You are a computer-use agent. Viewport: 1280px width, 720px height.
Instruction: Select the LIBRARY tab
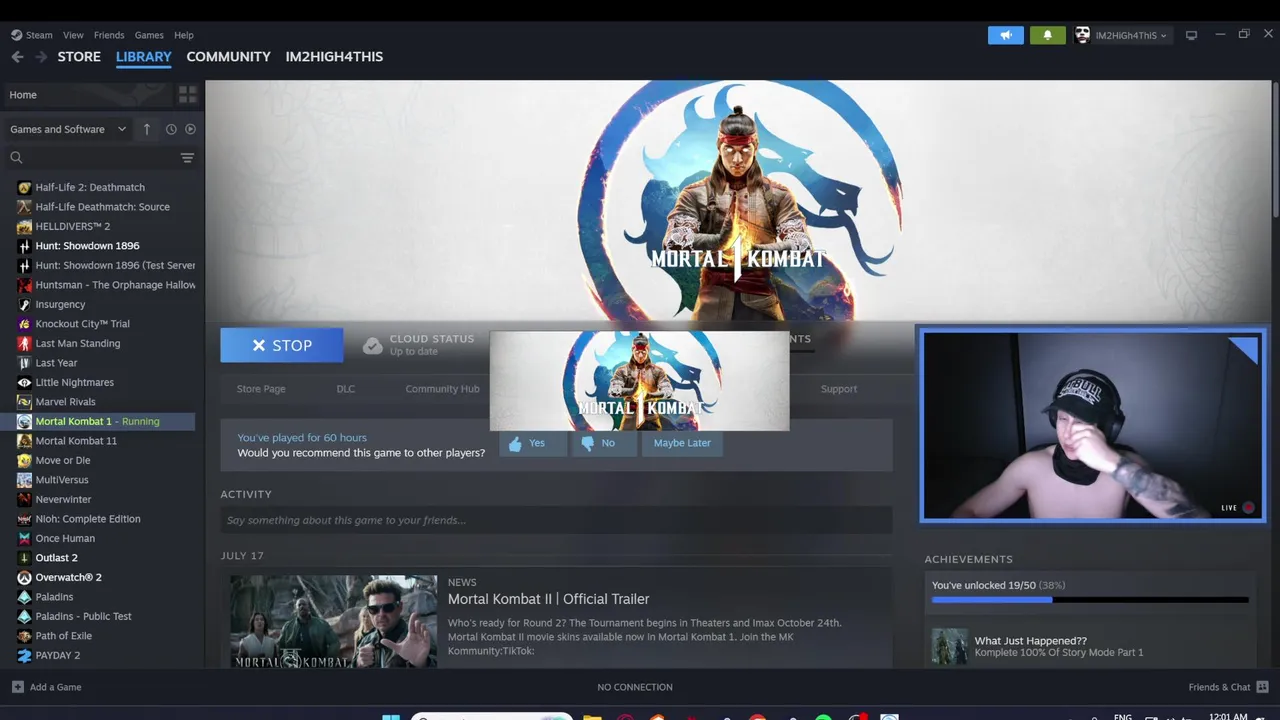pos(144,57)
